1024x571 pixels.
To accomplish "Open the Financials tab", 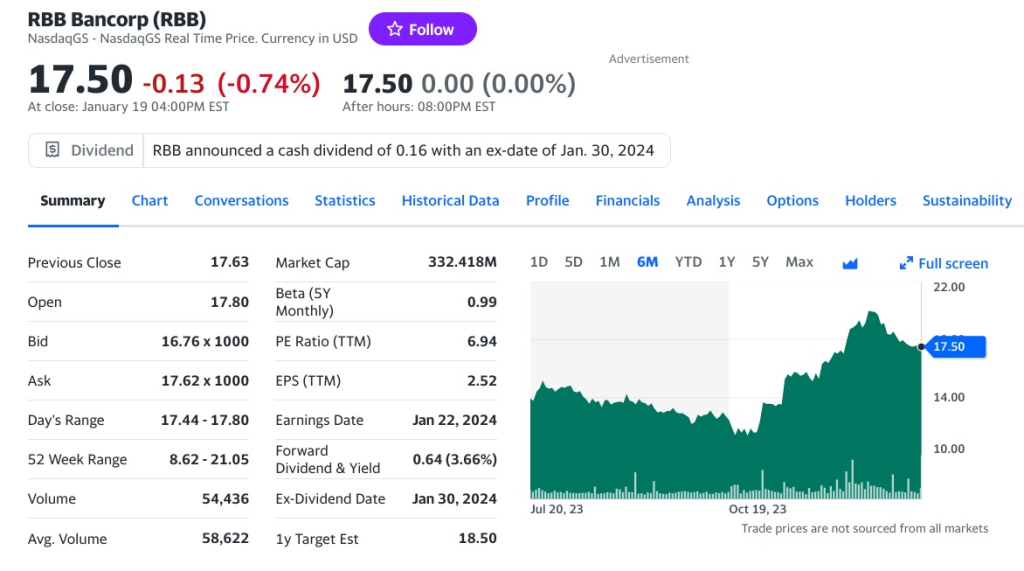I will tap(627, 201).
